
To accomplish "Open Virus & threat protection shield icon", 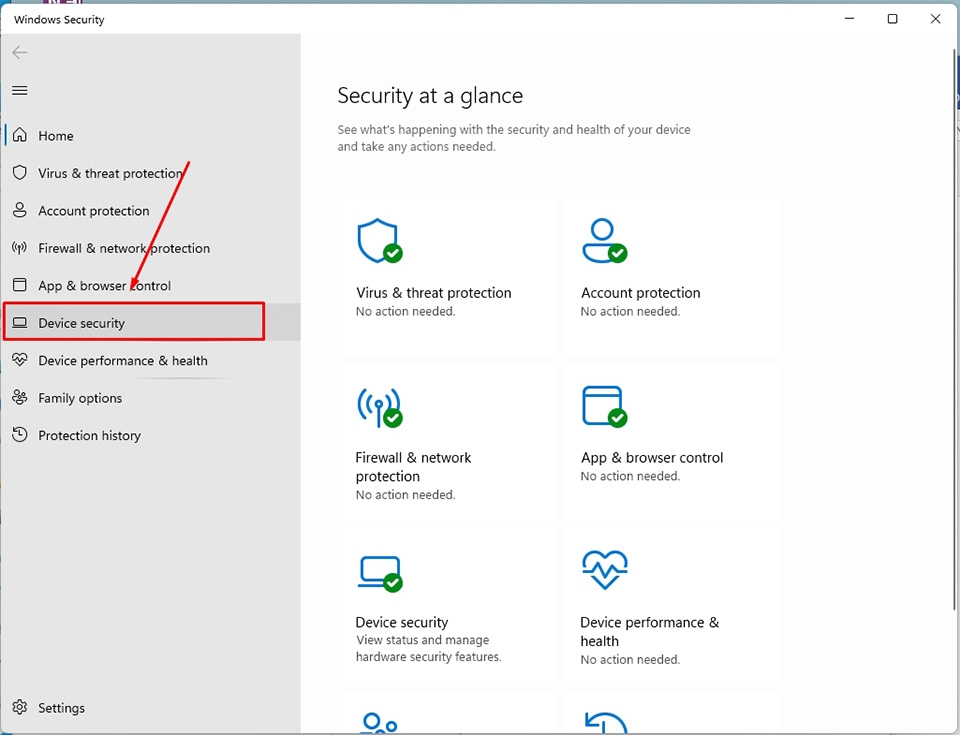I will point(379,239).
